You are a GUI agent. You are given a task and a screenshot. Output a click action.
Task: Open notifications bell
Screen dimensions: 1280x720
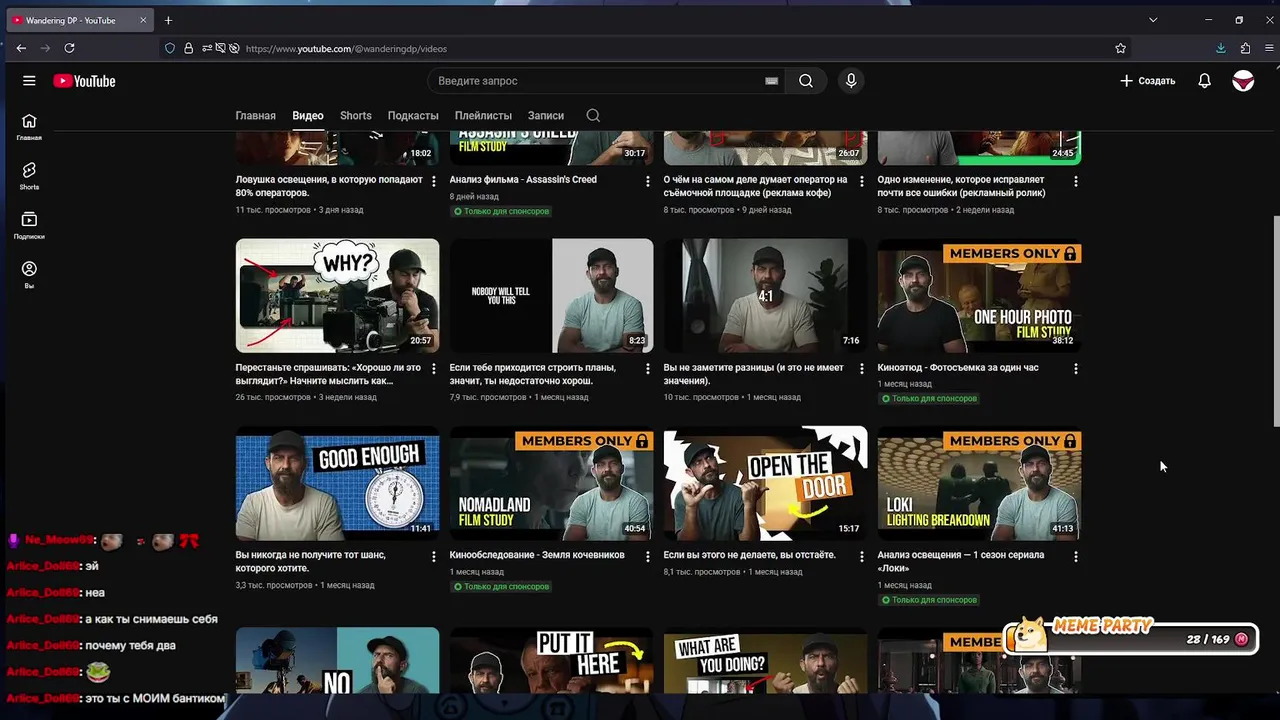tap(1204, 81)
